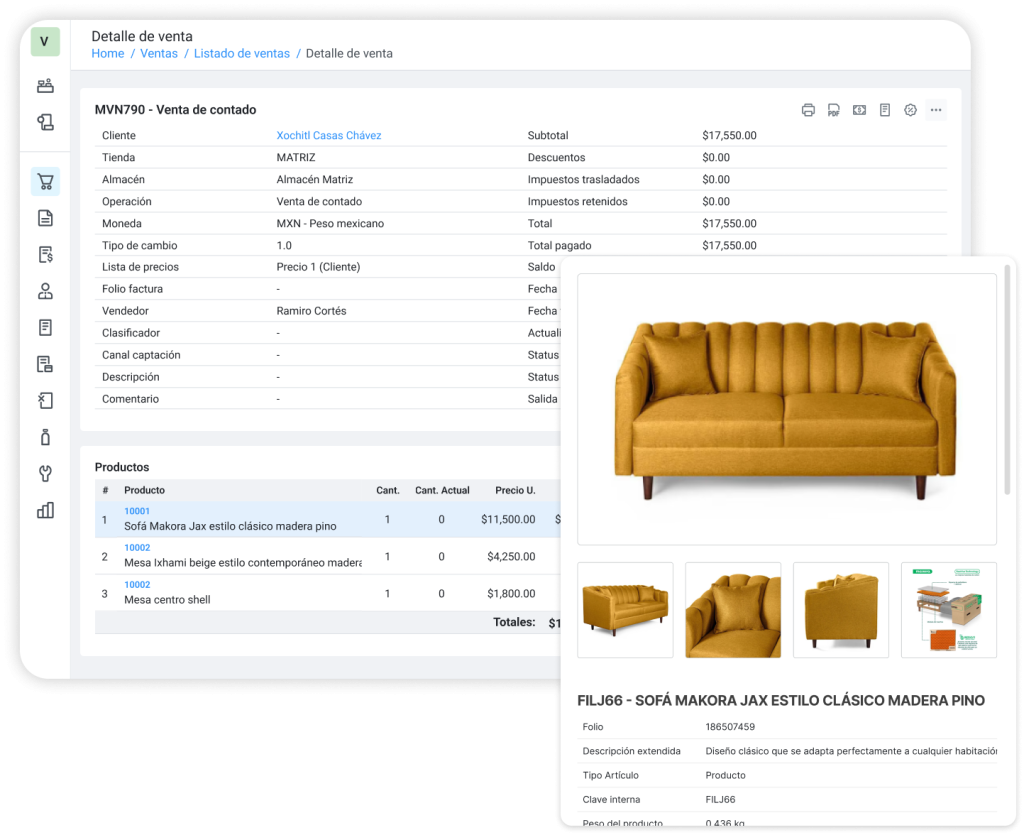Click the person icon in sidebar

tap(45, 291)
